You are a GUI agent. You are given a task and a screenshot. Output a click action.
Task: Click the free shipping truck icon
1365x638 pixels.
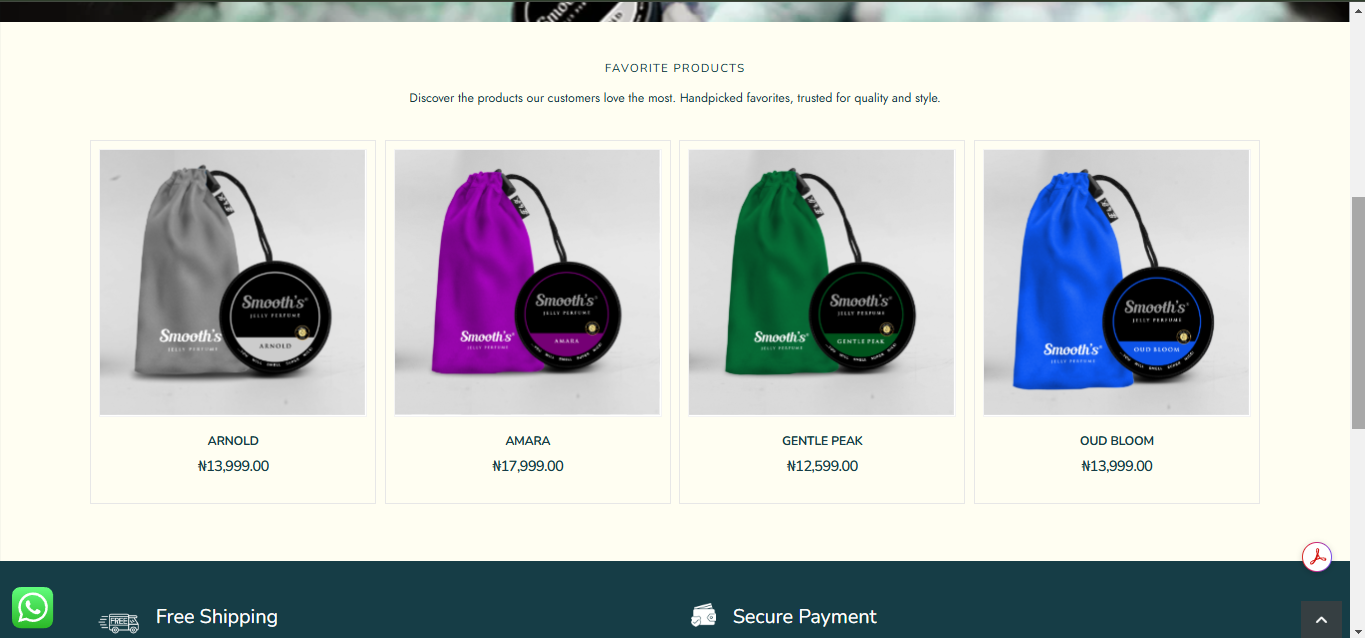click(119, 622)
